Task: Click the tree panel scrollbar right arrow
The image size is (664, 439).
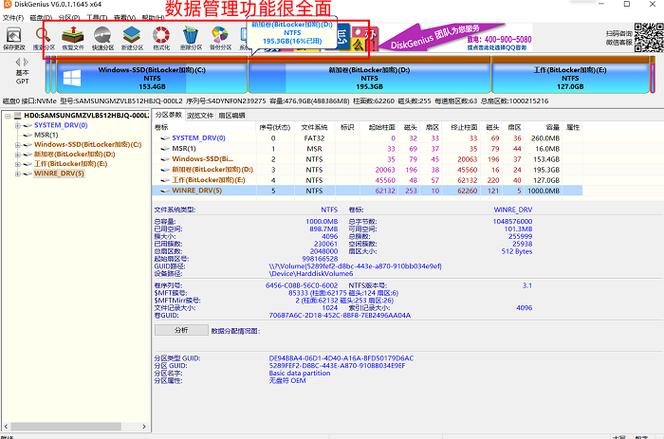Action: click(144, 427)
